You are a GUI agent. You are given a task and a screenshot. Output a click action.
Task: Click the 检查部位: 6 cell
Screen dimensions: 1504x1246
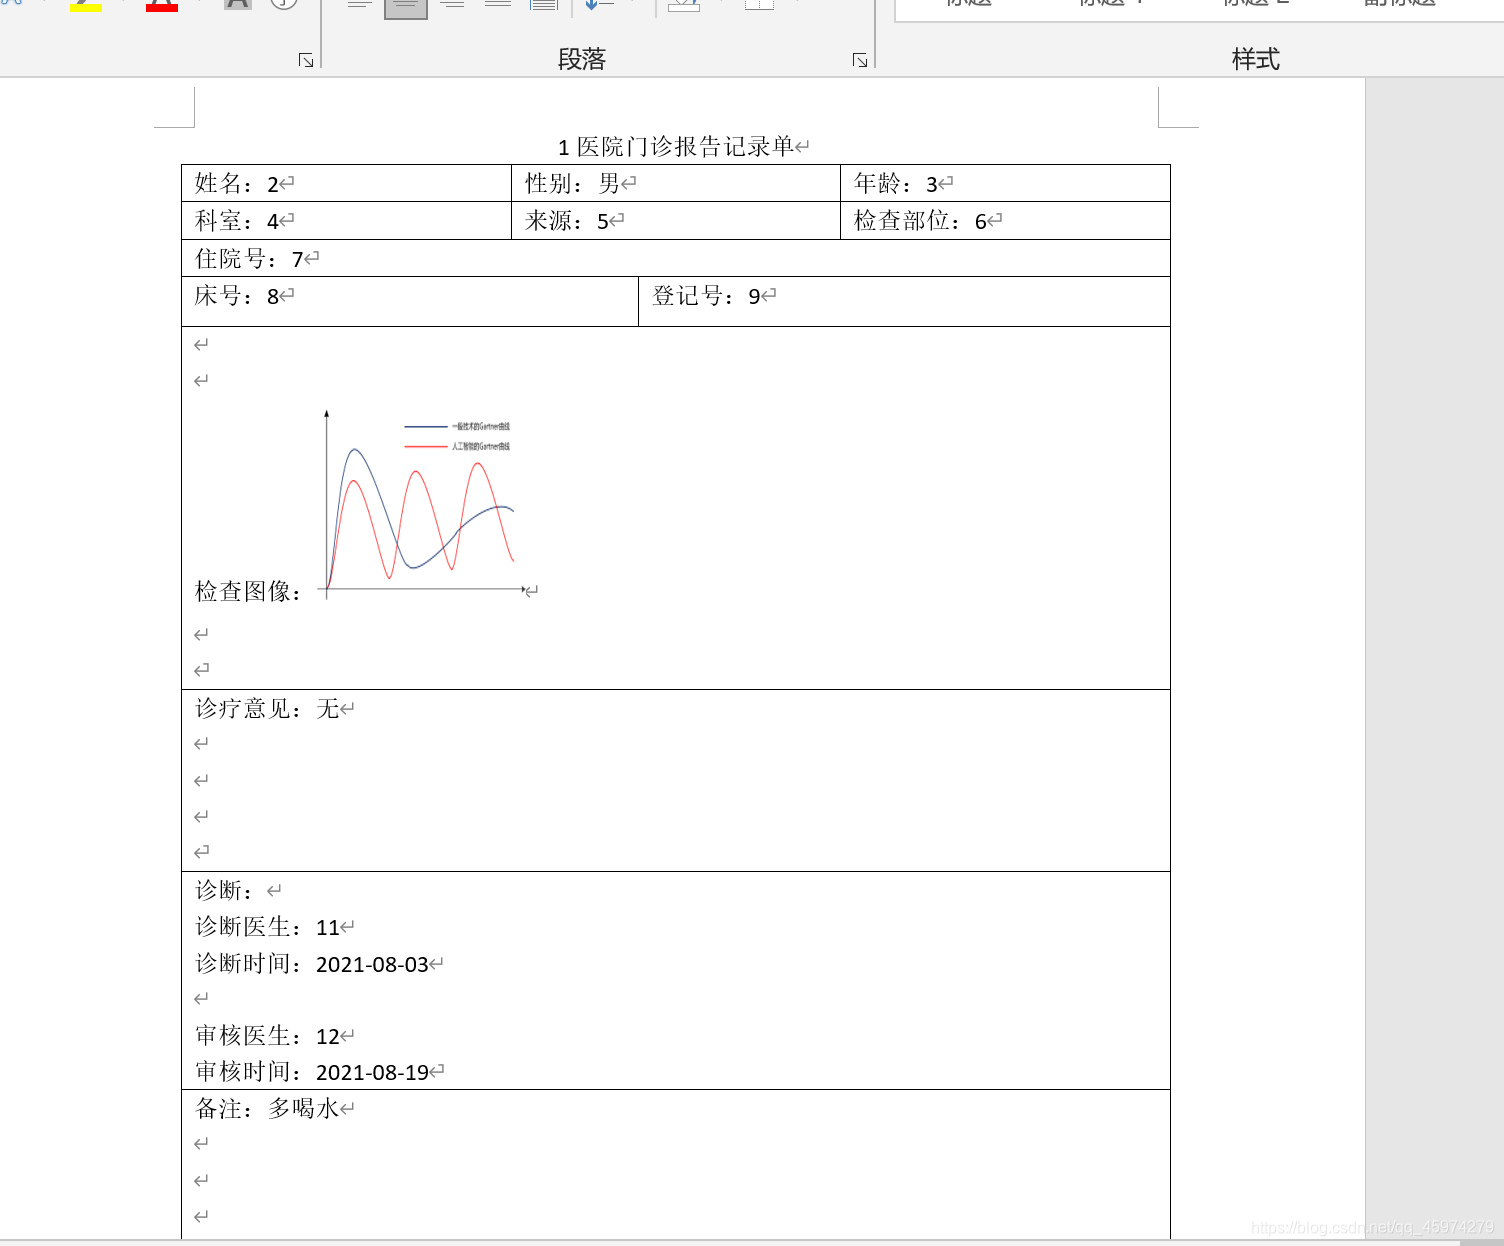point(1005,221)
